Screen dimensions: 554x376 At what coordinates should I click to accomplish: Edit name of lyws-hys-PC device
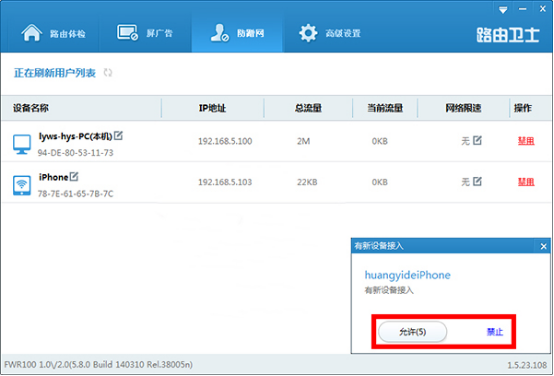coord(118,135)
